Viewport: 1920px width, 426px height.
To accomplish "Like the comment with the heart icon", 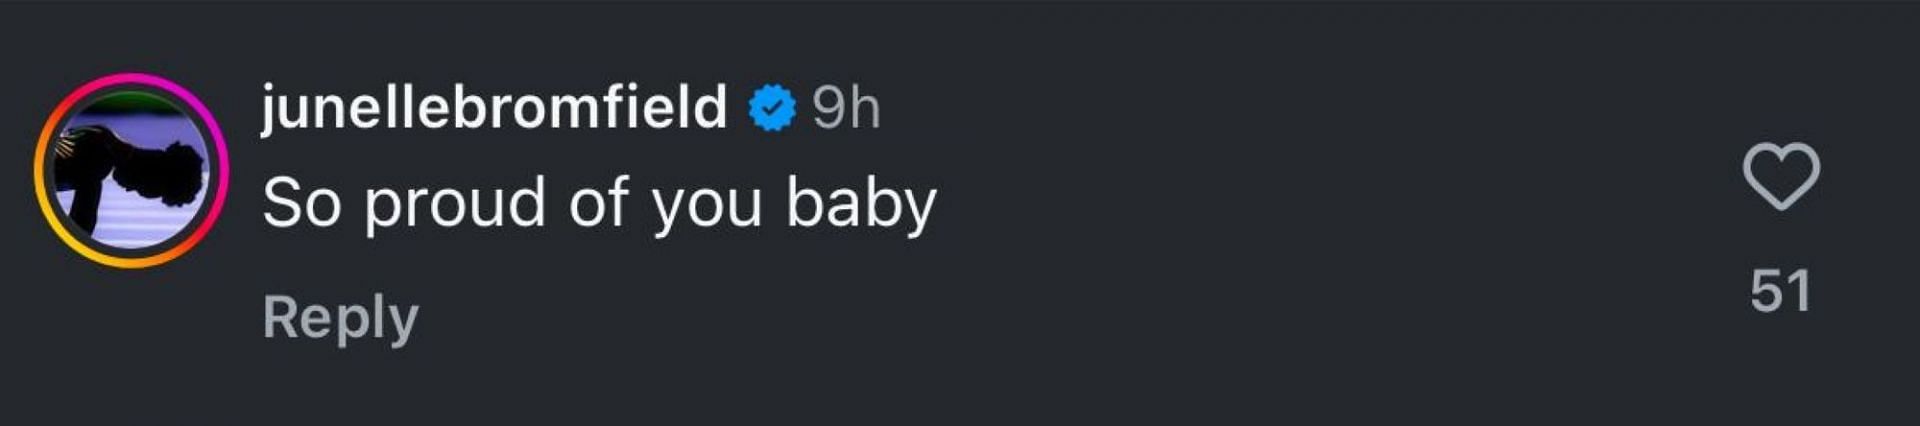I will pyautogui.click(x=1781, y=176).
